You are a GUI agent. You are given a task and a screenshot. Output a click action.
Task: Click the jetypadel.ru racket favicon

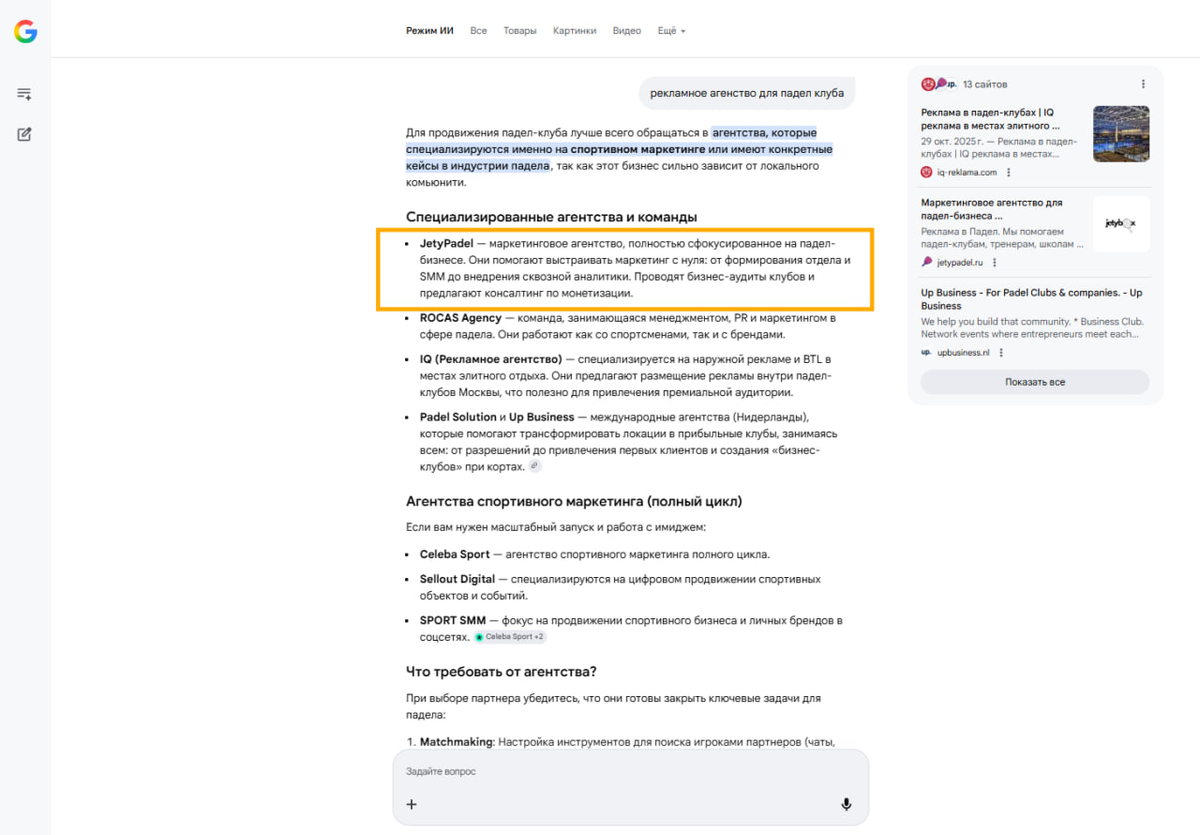925,262
